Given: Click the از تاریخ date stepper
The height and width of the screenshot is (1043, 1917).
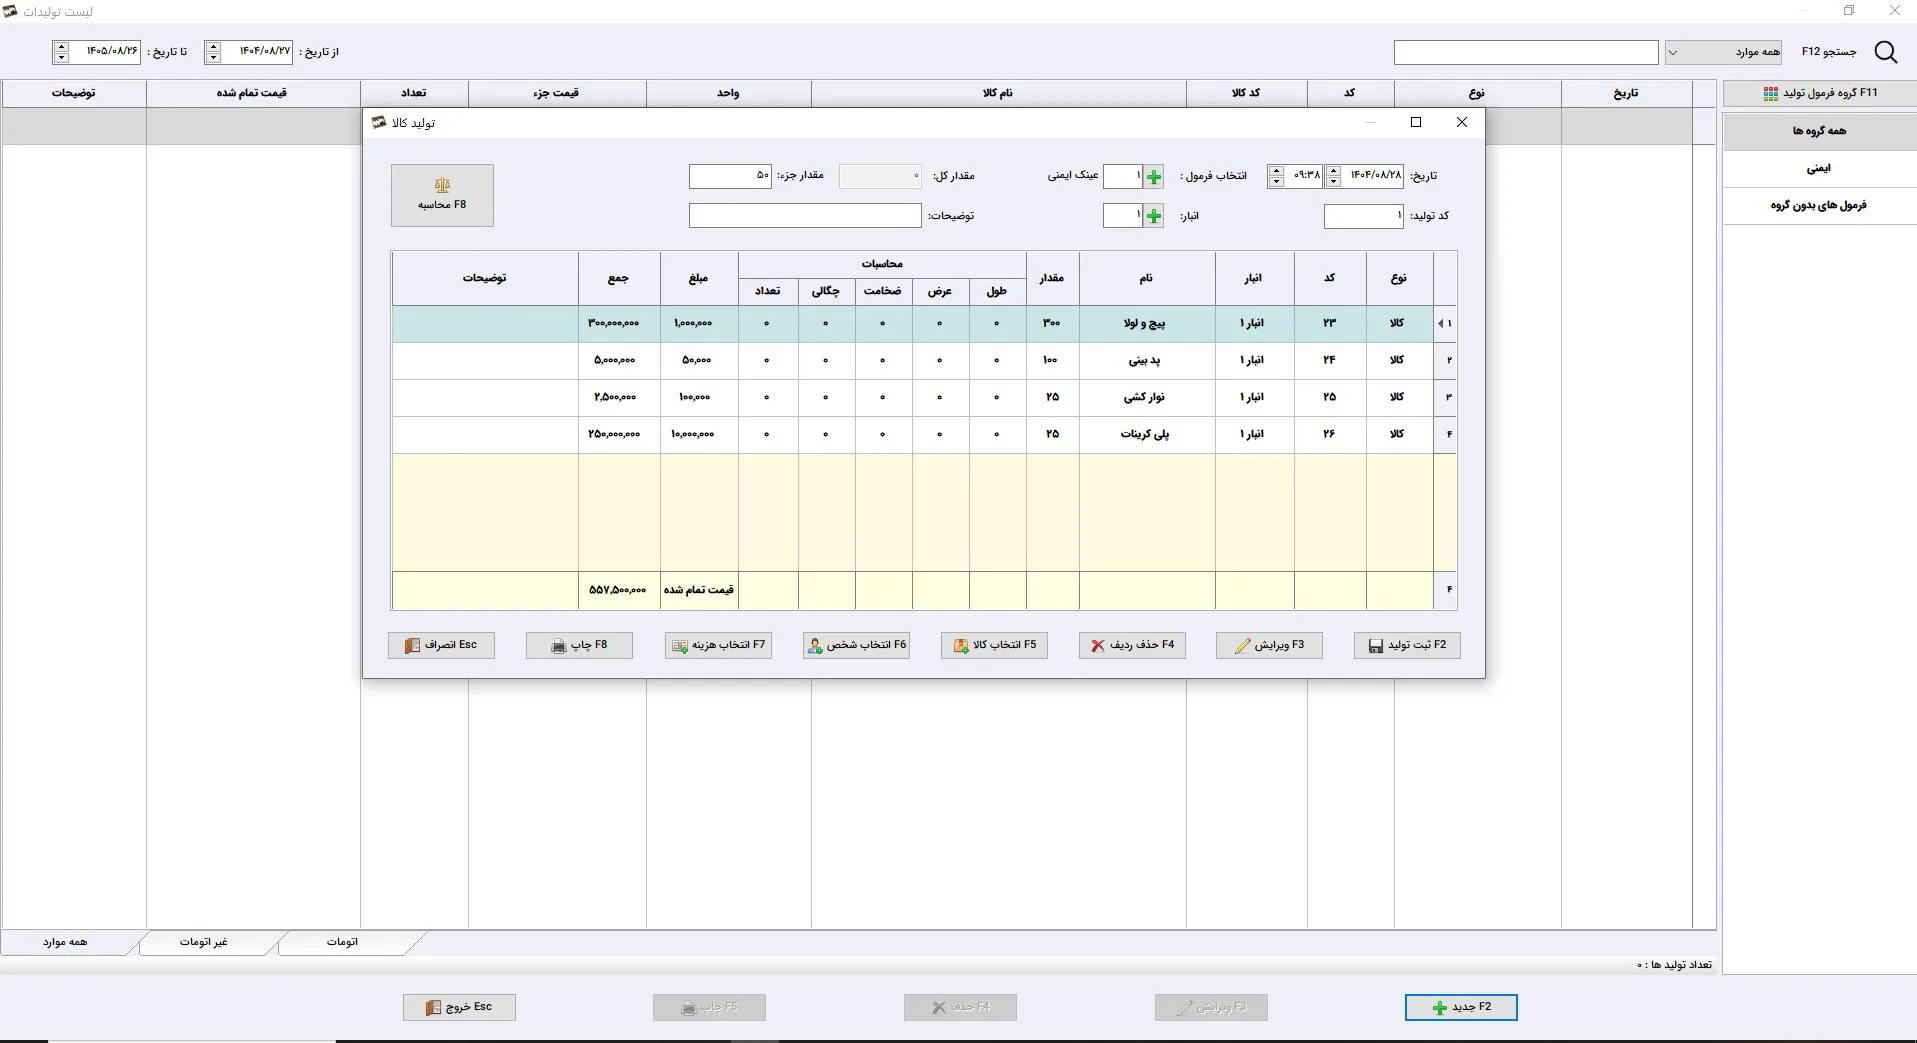Looking at the screenshot, I should (213, 52).
